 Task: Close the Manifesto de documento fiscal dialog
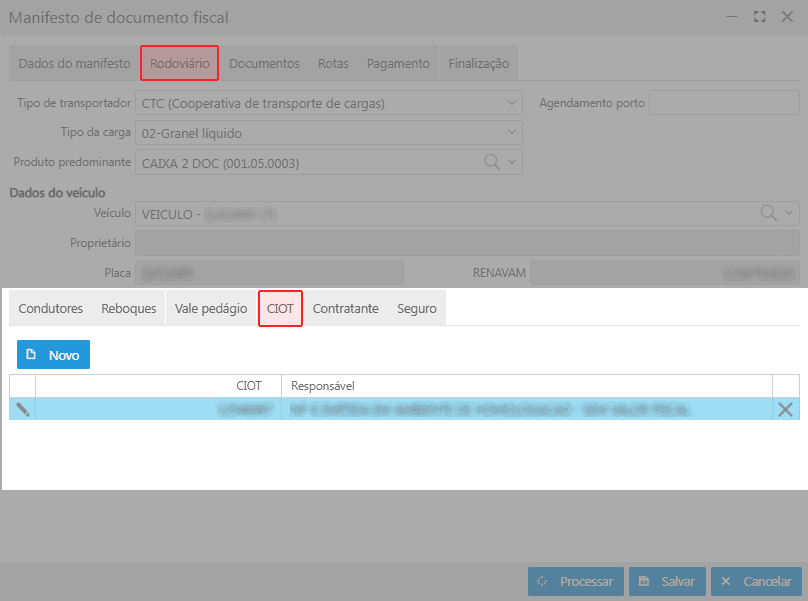click(785, 17)
